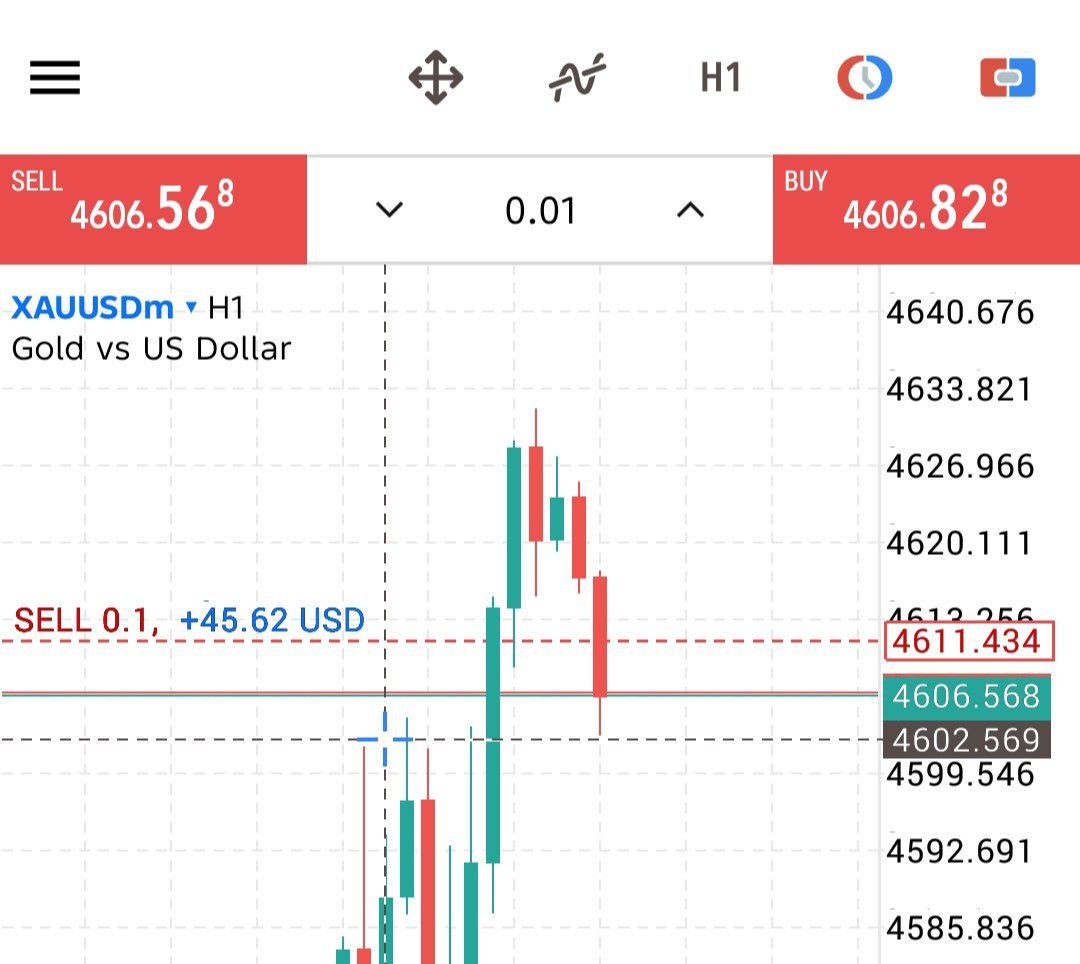Decrease the lot volume with down chevron
The width and height of the screenshot is (1080, 964).
[x=389, y=209]
